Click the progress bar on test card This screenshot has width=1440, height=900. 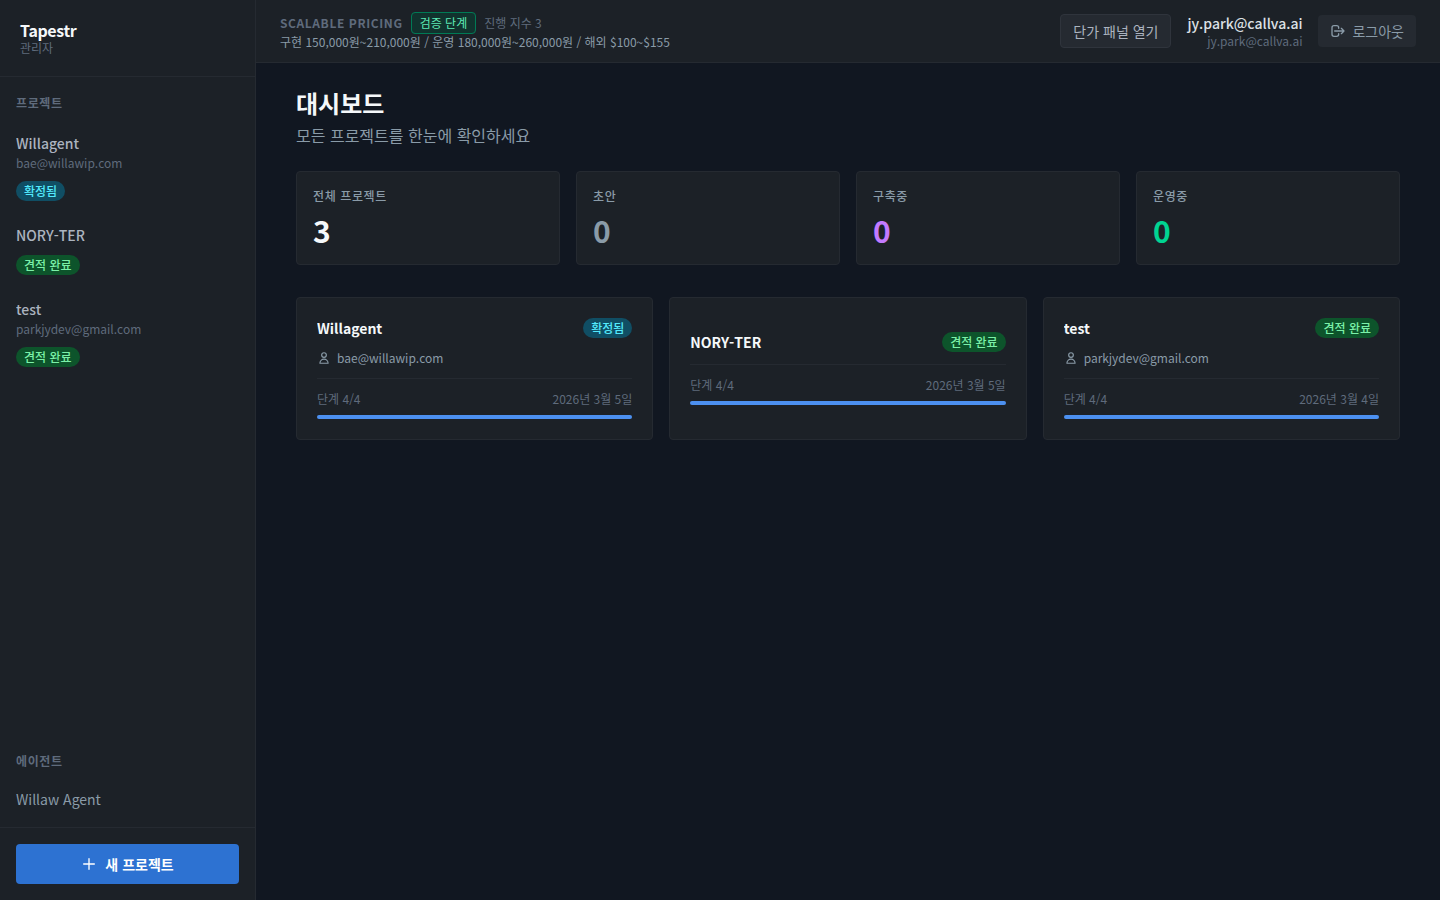(x=1220, y=417)
